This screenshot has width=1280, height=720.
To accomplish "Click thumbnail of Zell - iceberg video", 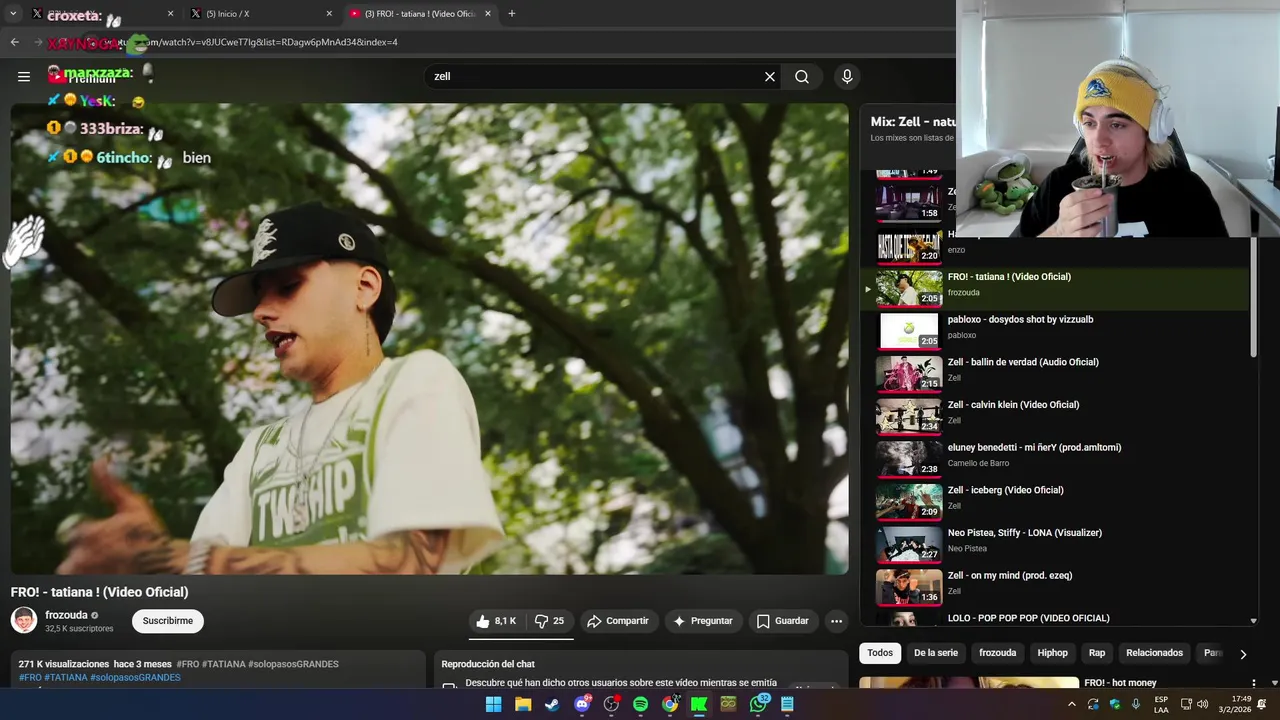I will click(909, 502).
